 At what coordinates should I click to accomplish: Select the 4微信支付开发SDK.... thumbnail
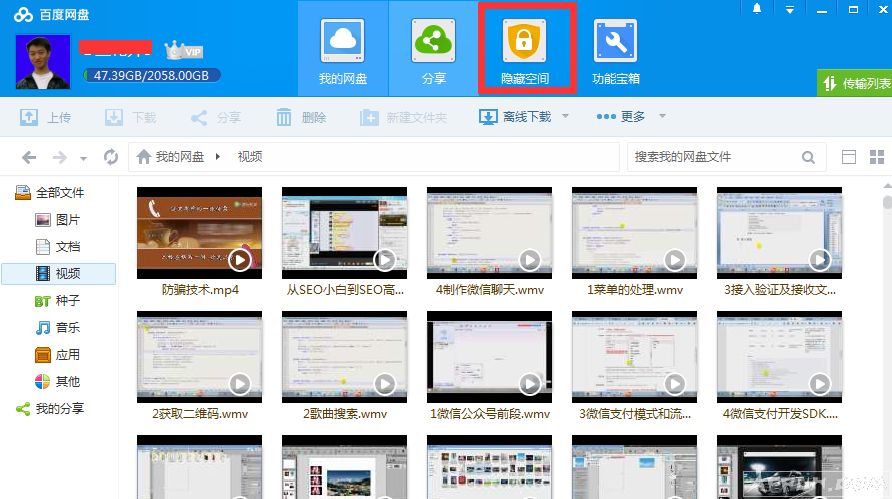(x=780, y=357)
